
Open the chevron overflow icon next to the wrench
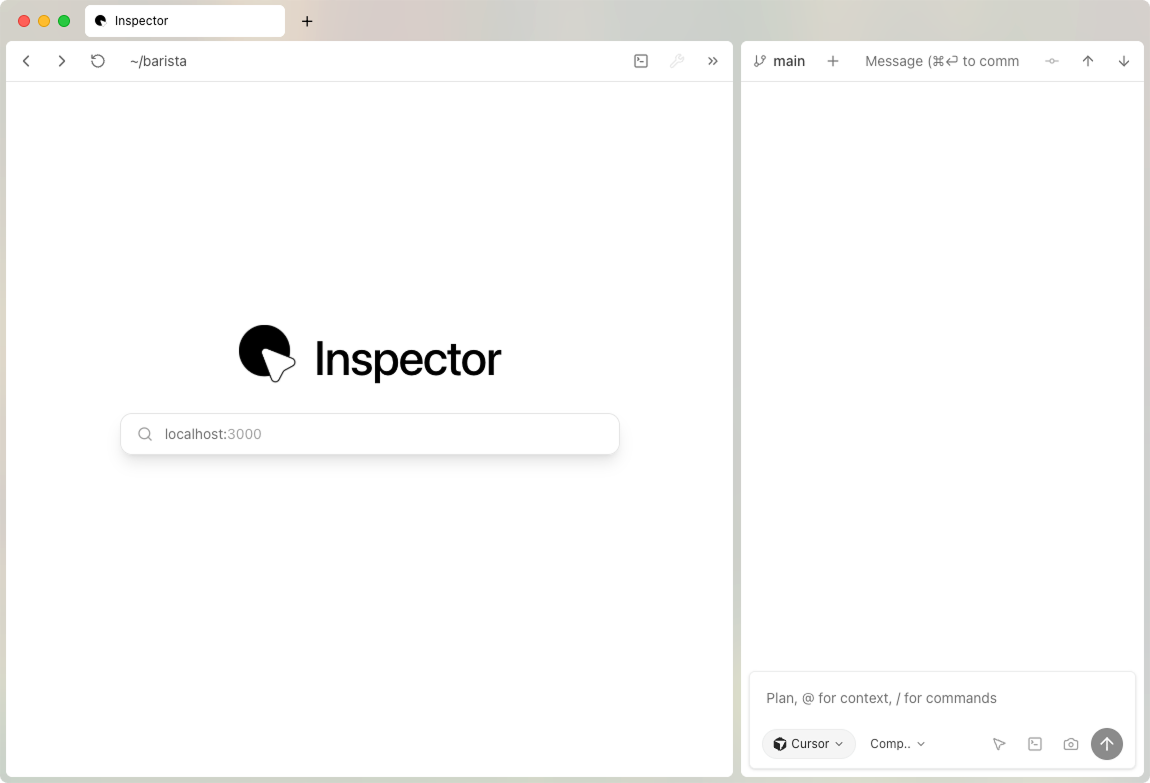coord(712,61)
